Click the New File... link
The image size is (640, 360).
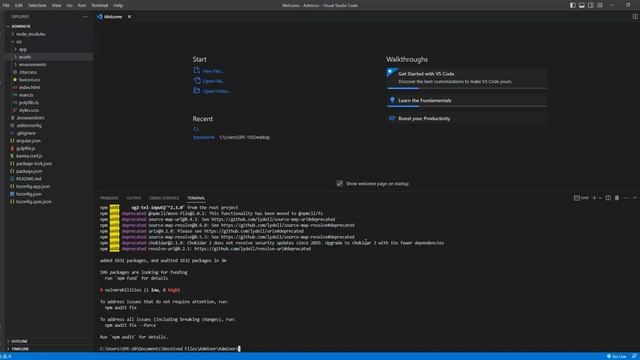click(213, 71)
